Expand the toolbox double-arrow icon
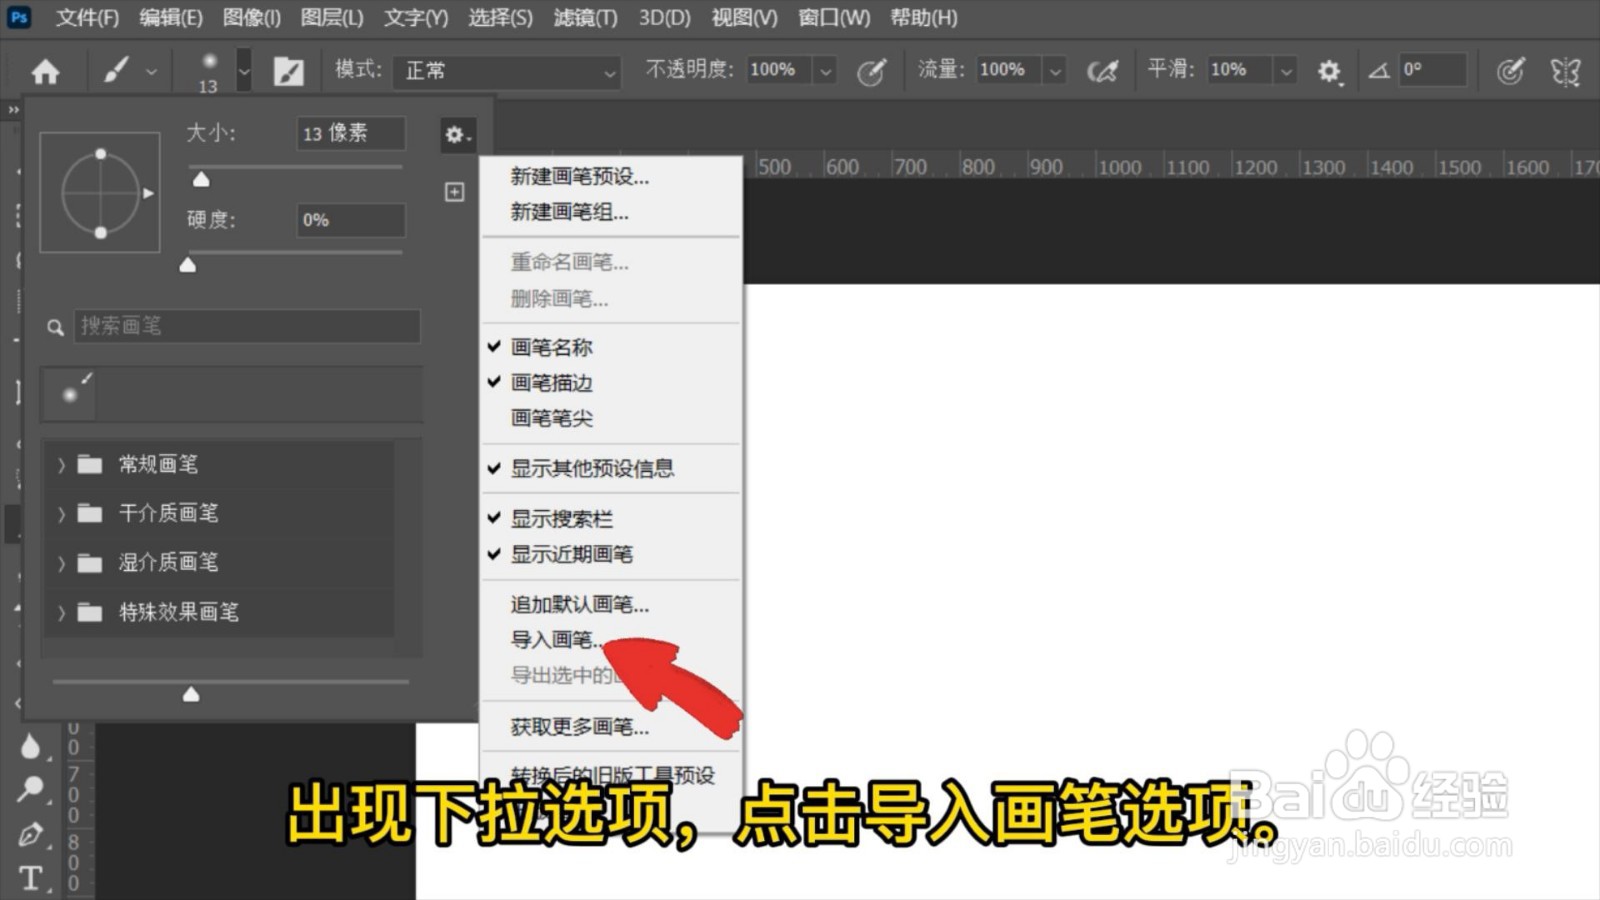 (13, 110)
